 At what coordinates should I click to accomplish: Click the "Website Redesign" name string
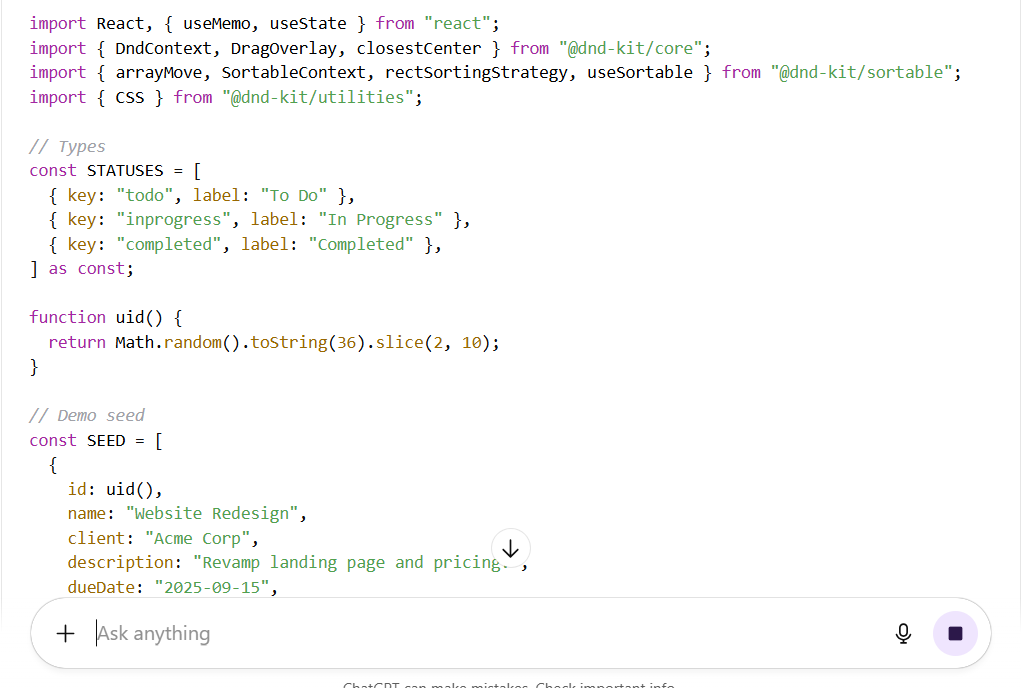(x=212, y=514)
